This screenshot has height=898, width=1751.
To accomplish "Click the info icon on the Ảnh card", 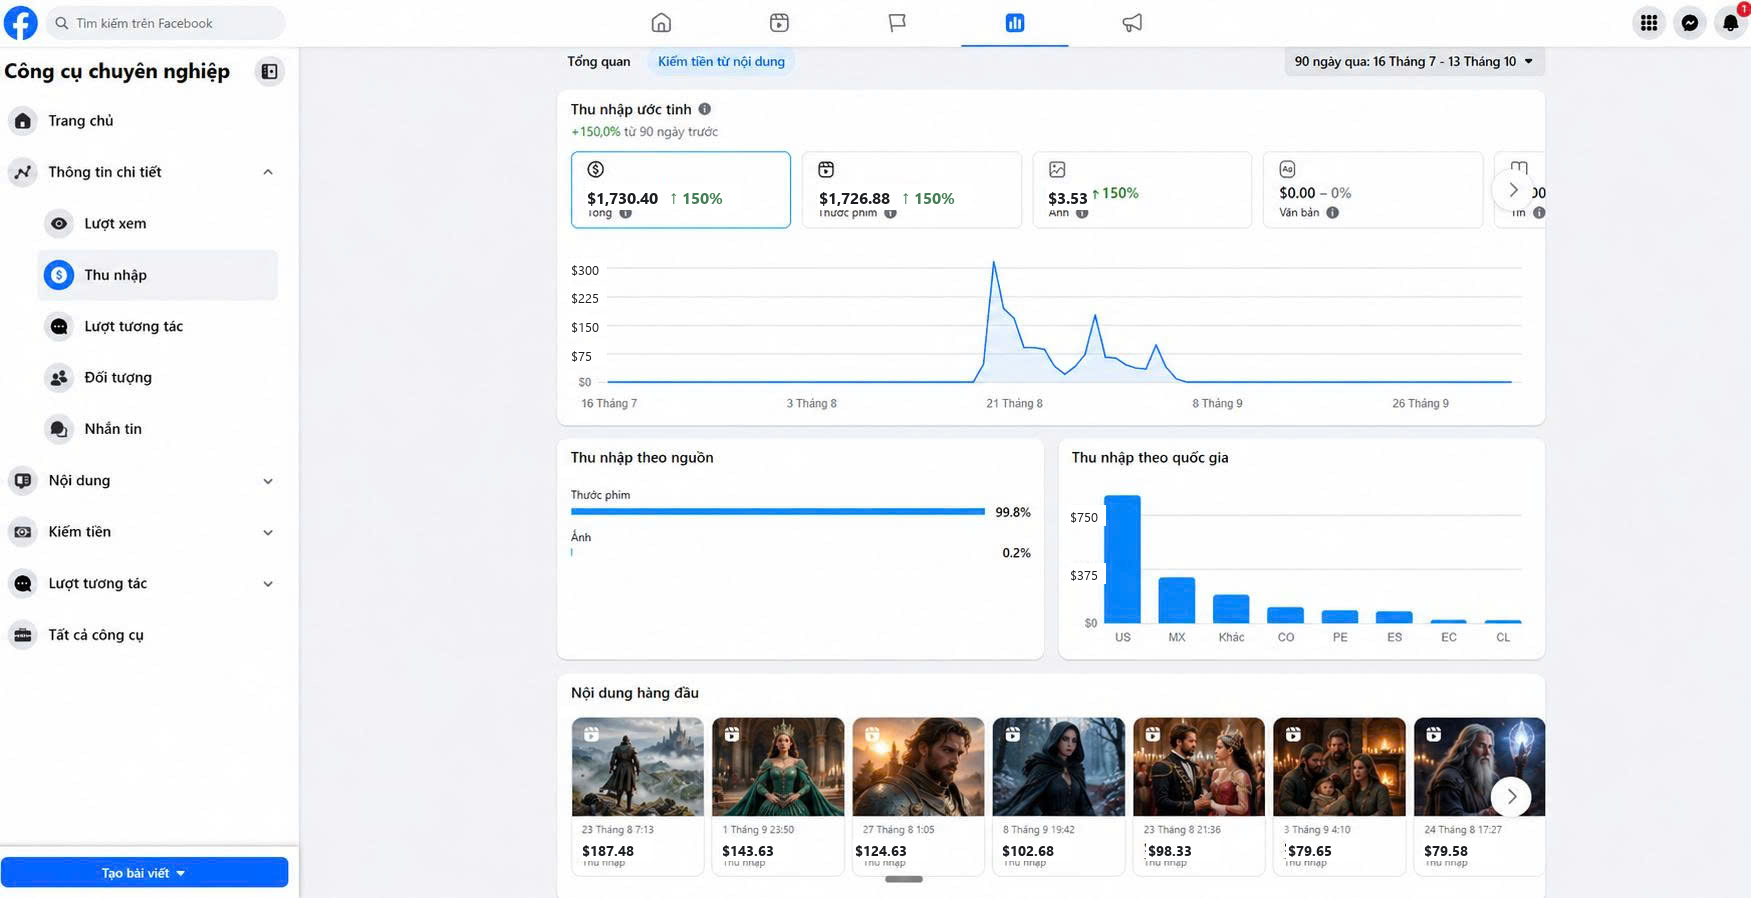I will click(x=1082, y=213).
